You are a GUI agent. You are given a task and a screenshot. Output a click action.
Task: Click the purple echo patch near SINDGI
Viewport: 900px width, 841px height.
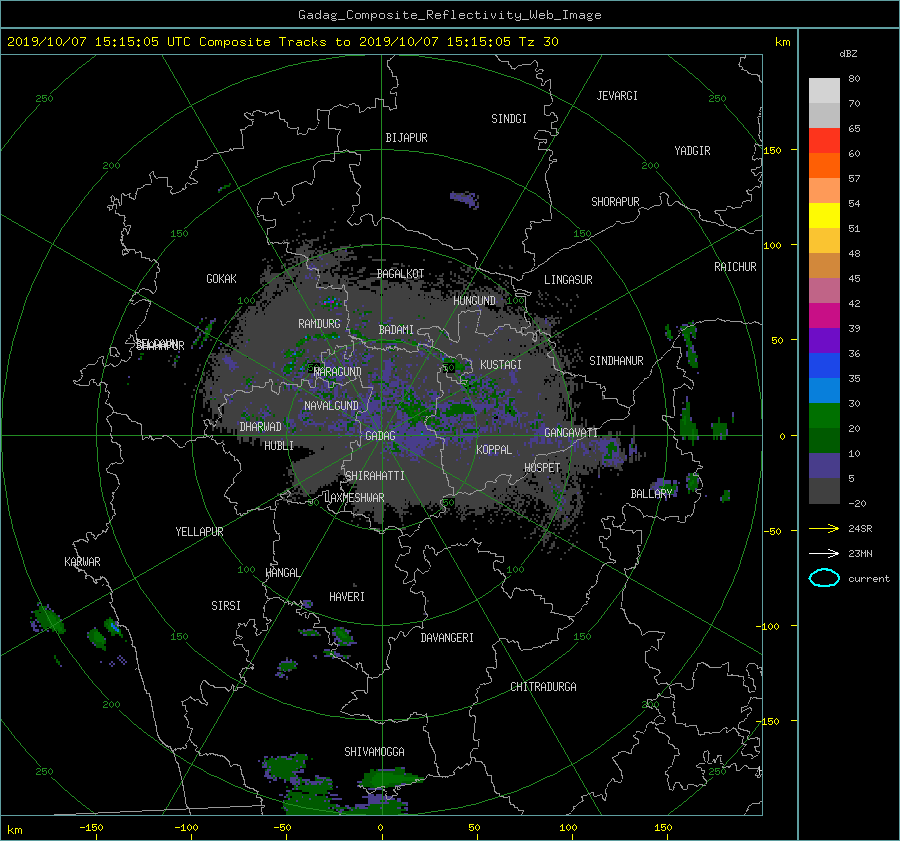(x=464, y=199)
